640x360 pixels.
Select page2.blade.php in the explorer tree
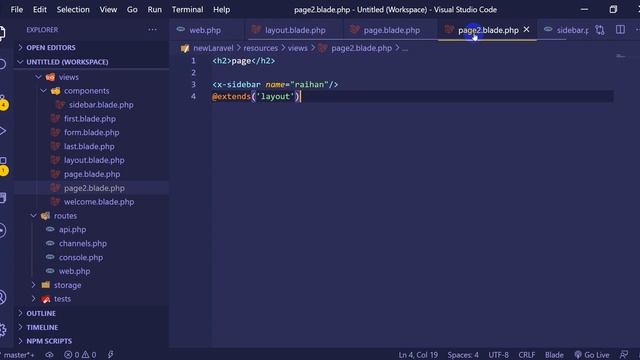91,188
